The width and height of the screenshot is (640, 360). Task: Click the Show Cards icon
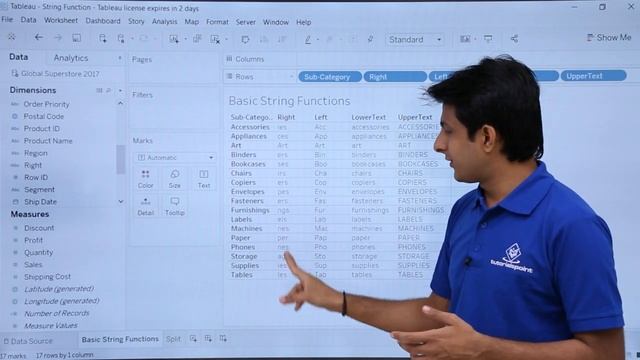tap(465, 39)
